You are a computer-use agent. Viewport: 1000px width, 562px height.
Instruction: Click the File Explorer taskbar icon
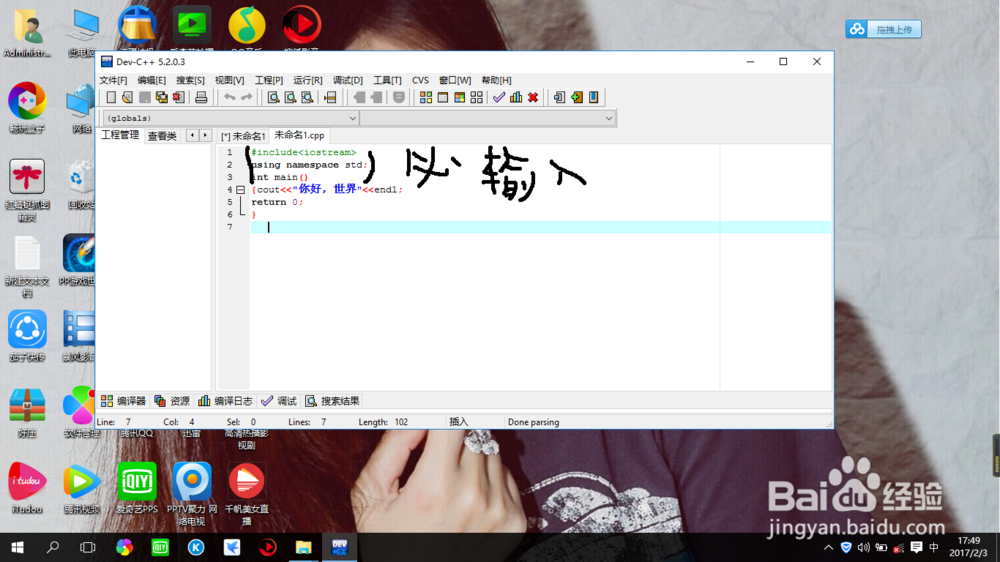coord(304,547)
